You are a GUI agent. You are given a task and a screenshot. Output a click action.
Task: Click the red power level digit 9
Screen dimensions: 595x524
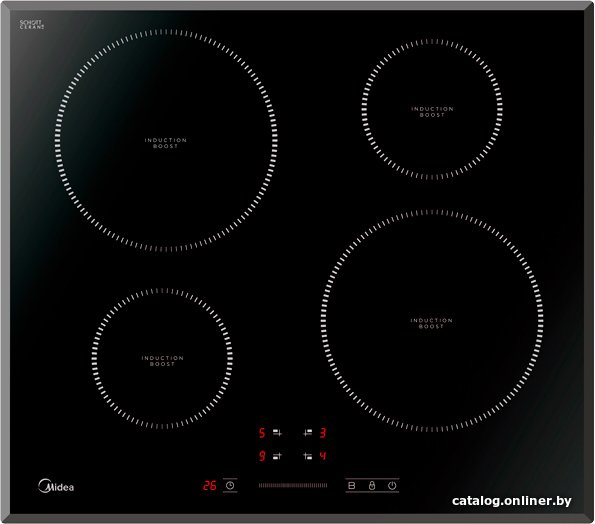[x=262, y=456]
